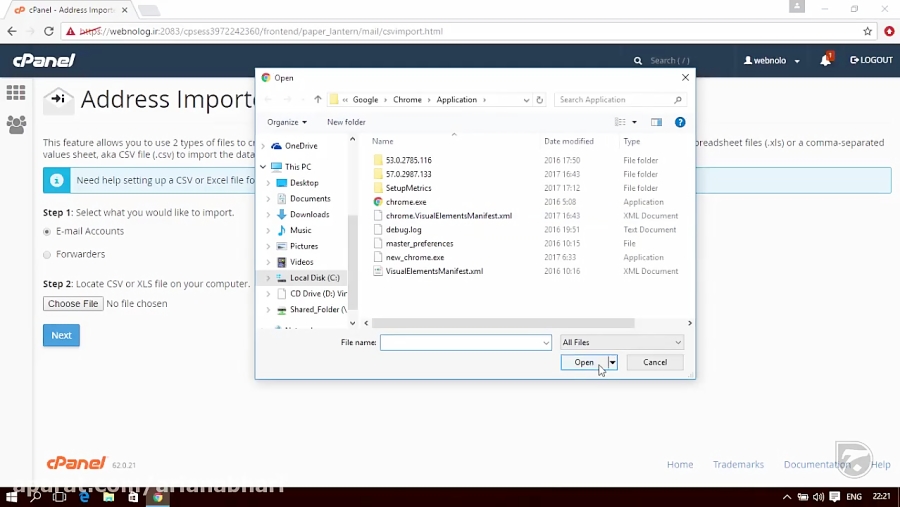The width and height of the screenshot is (900, 507).
Task: Select the 57.0.2987.133 folder
Action: (x=408, y=174)
